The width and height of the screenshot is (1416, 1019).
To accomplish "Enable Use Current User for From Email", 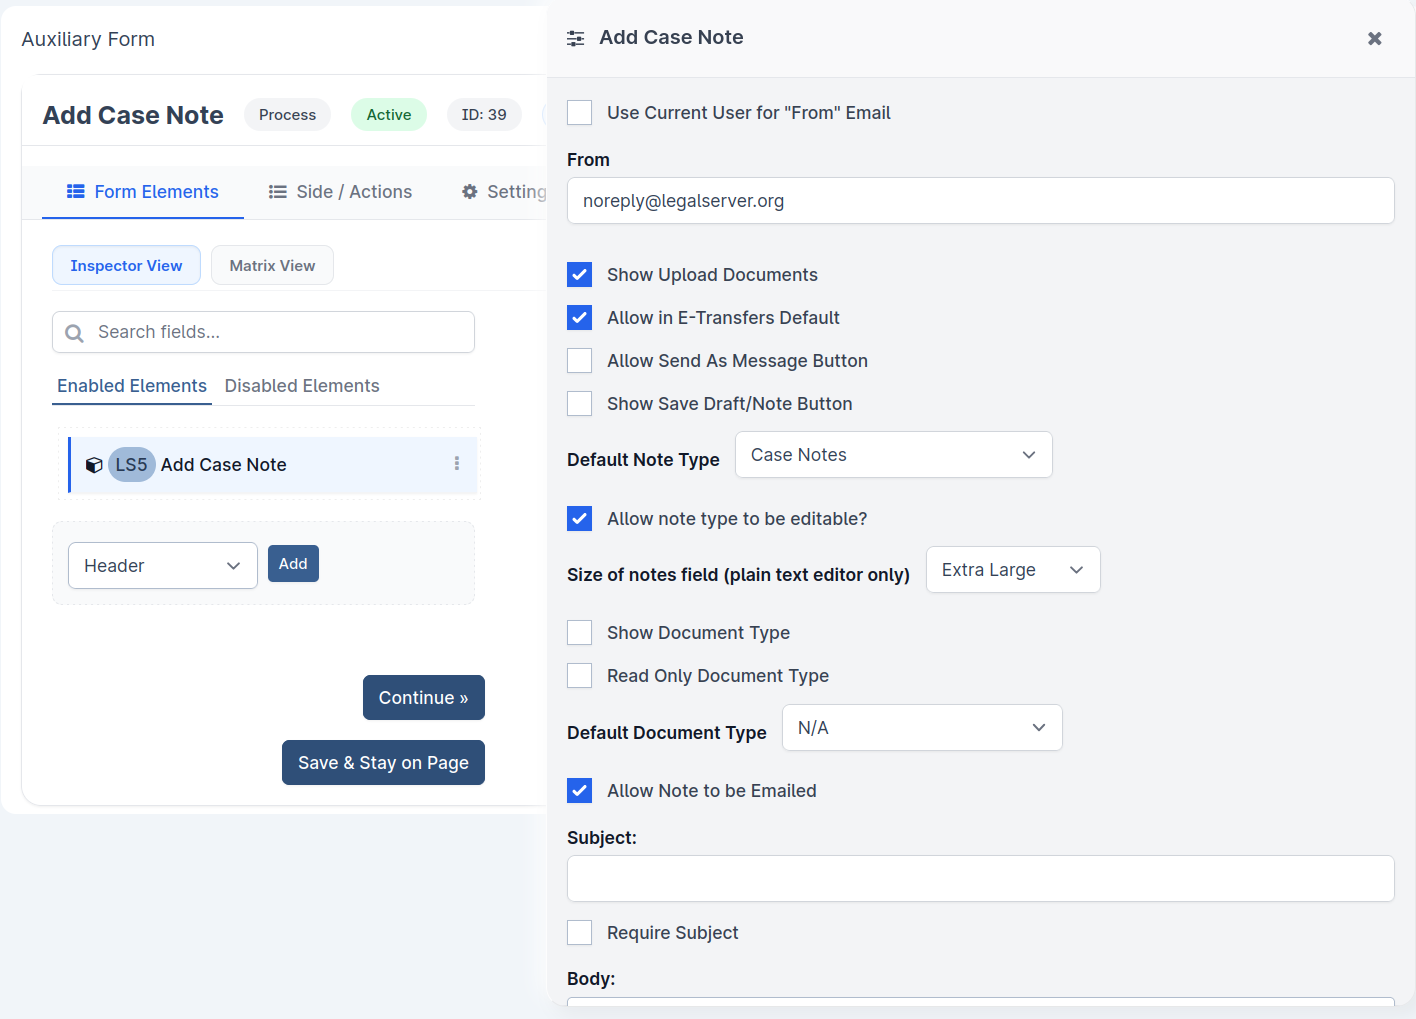I will [x=580, y=112].
